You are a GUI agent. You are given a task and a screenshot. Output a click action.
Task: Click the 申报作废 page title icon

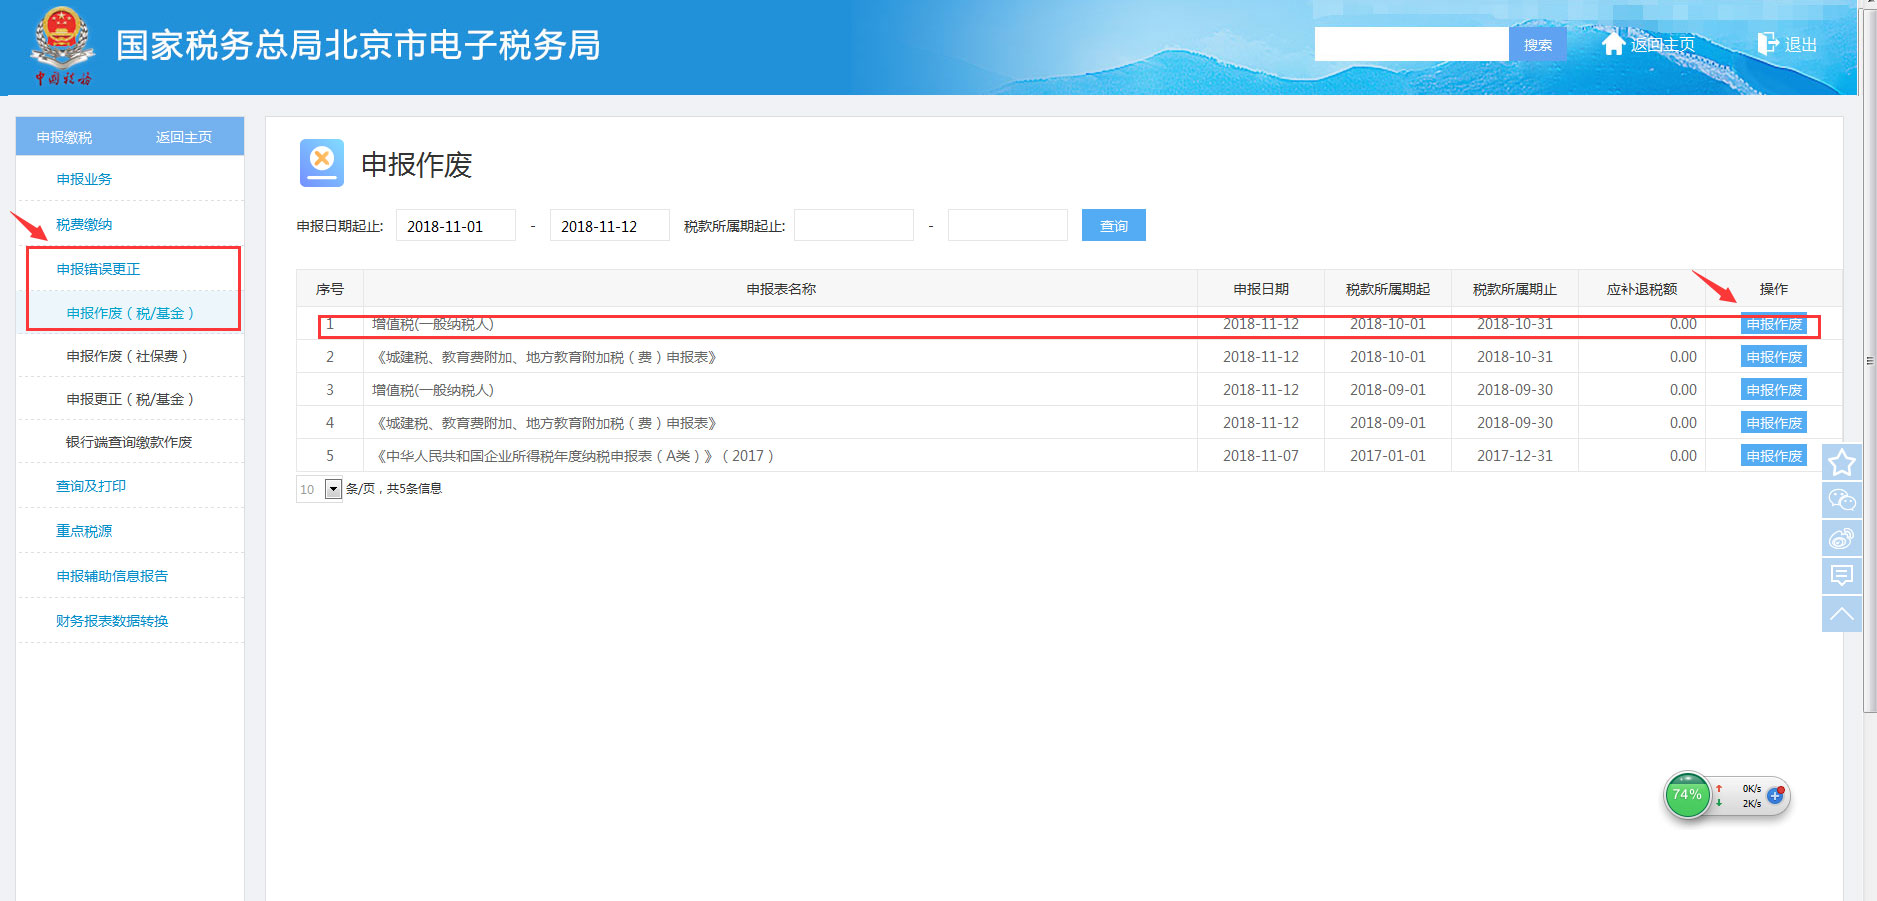tap(322, 163)
